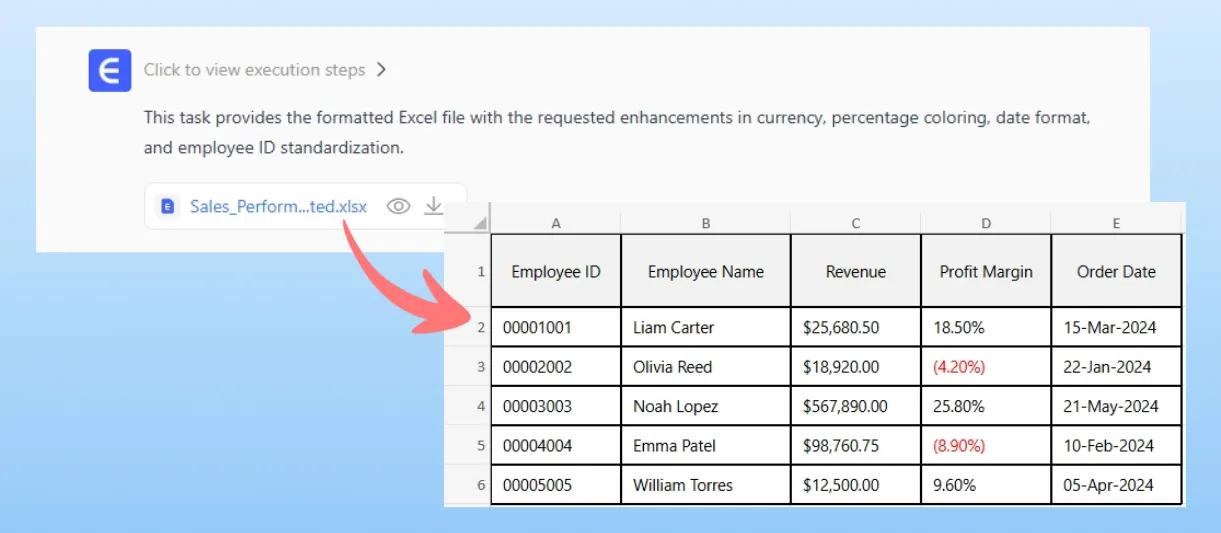The image size is (1221, 533).
Task: Click the blue E assistant avatar icon
Action: pos(110,70)
